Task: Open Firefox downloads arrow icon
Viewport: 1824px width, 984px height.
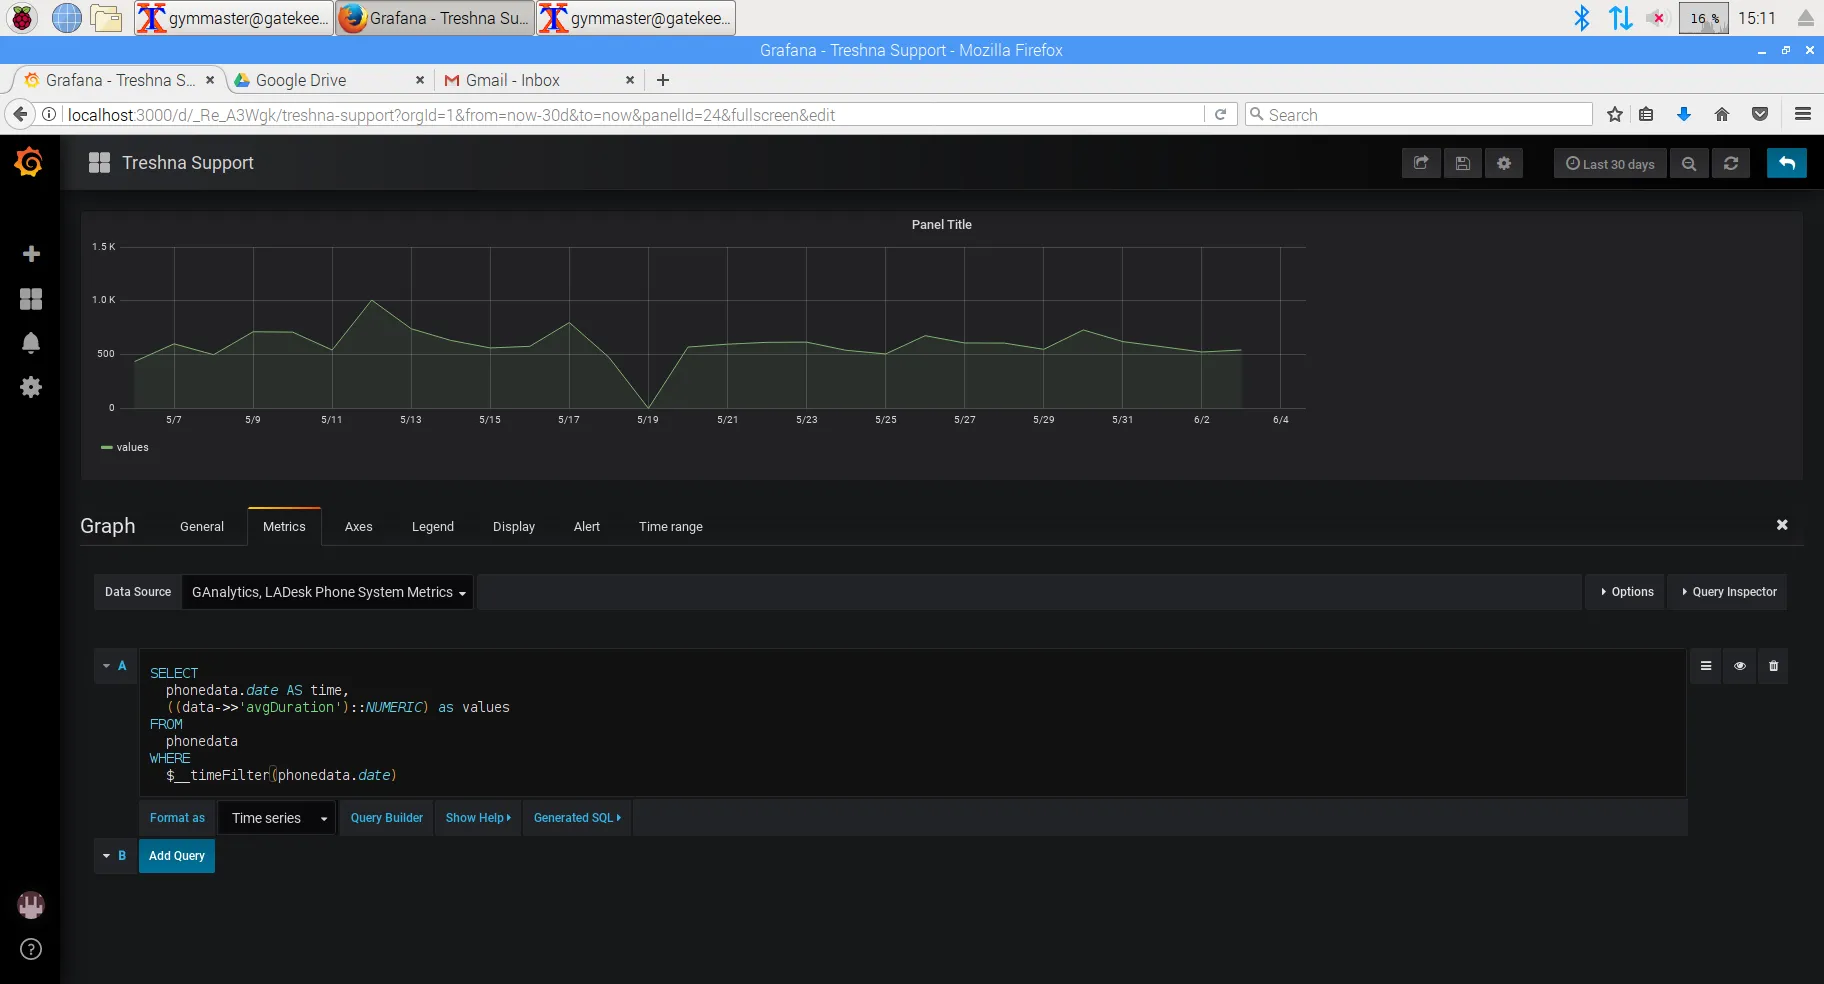Action: [1684, 114]
